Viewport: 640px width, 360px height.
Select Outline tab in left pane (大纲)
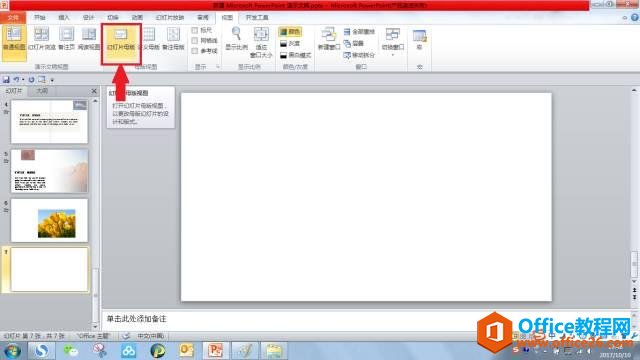pos(42,91)
